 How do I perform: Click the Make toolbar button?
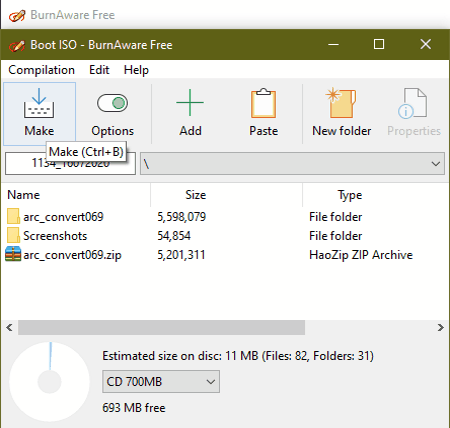[39, 114]
